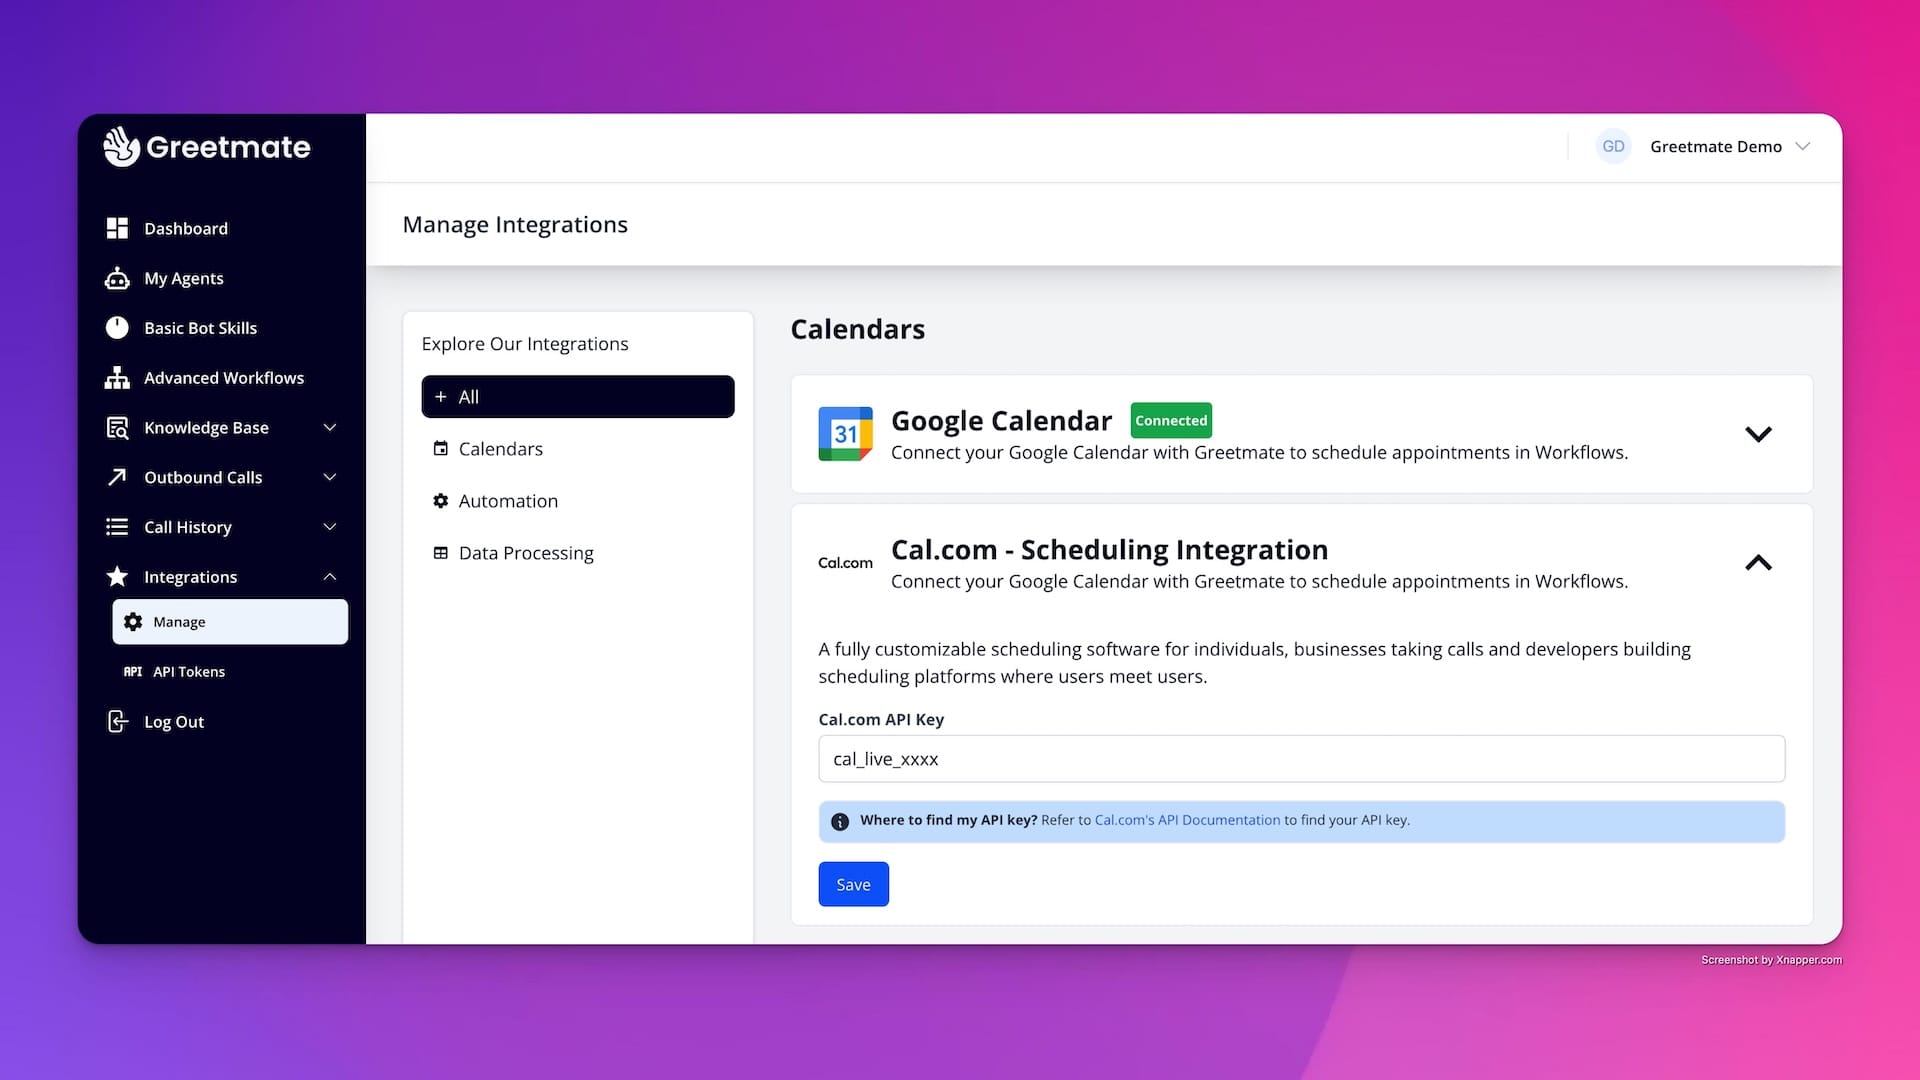Viewport: 1920px width, 1080px height.
Task: Click the Google Calendar logo icon
Action: (845, 434)
